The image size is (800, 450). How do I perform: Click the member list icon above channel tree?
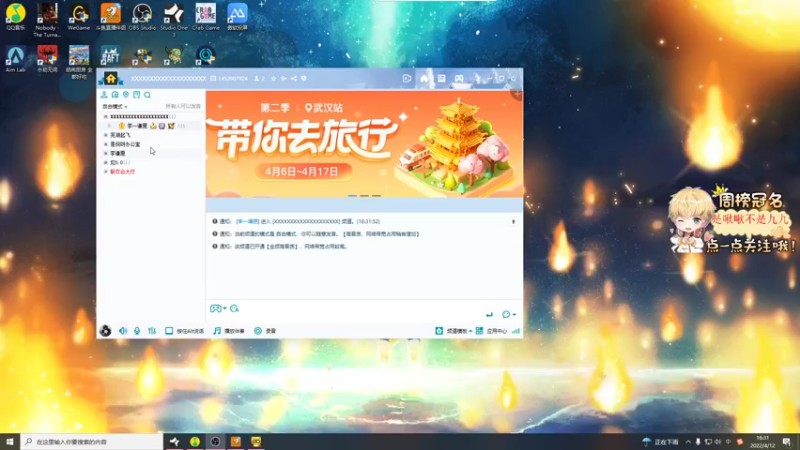pyautogui.click(x=104, y=95)
